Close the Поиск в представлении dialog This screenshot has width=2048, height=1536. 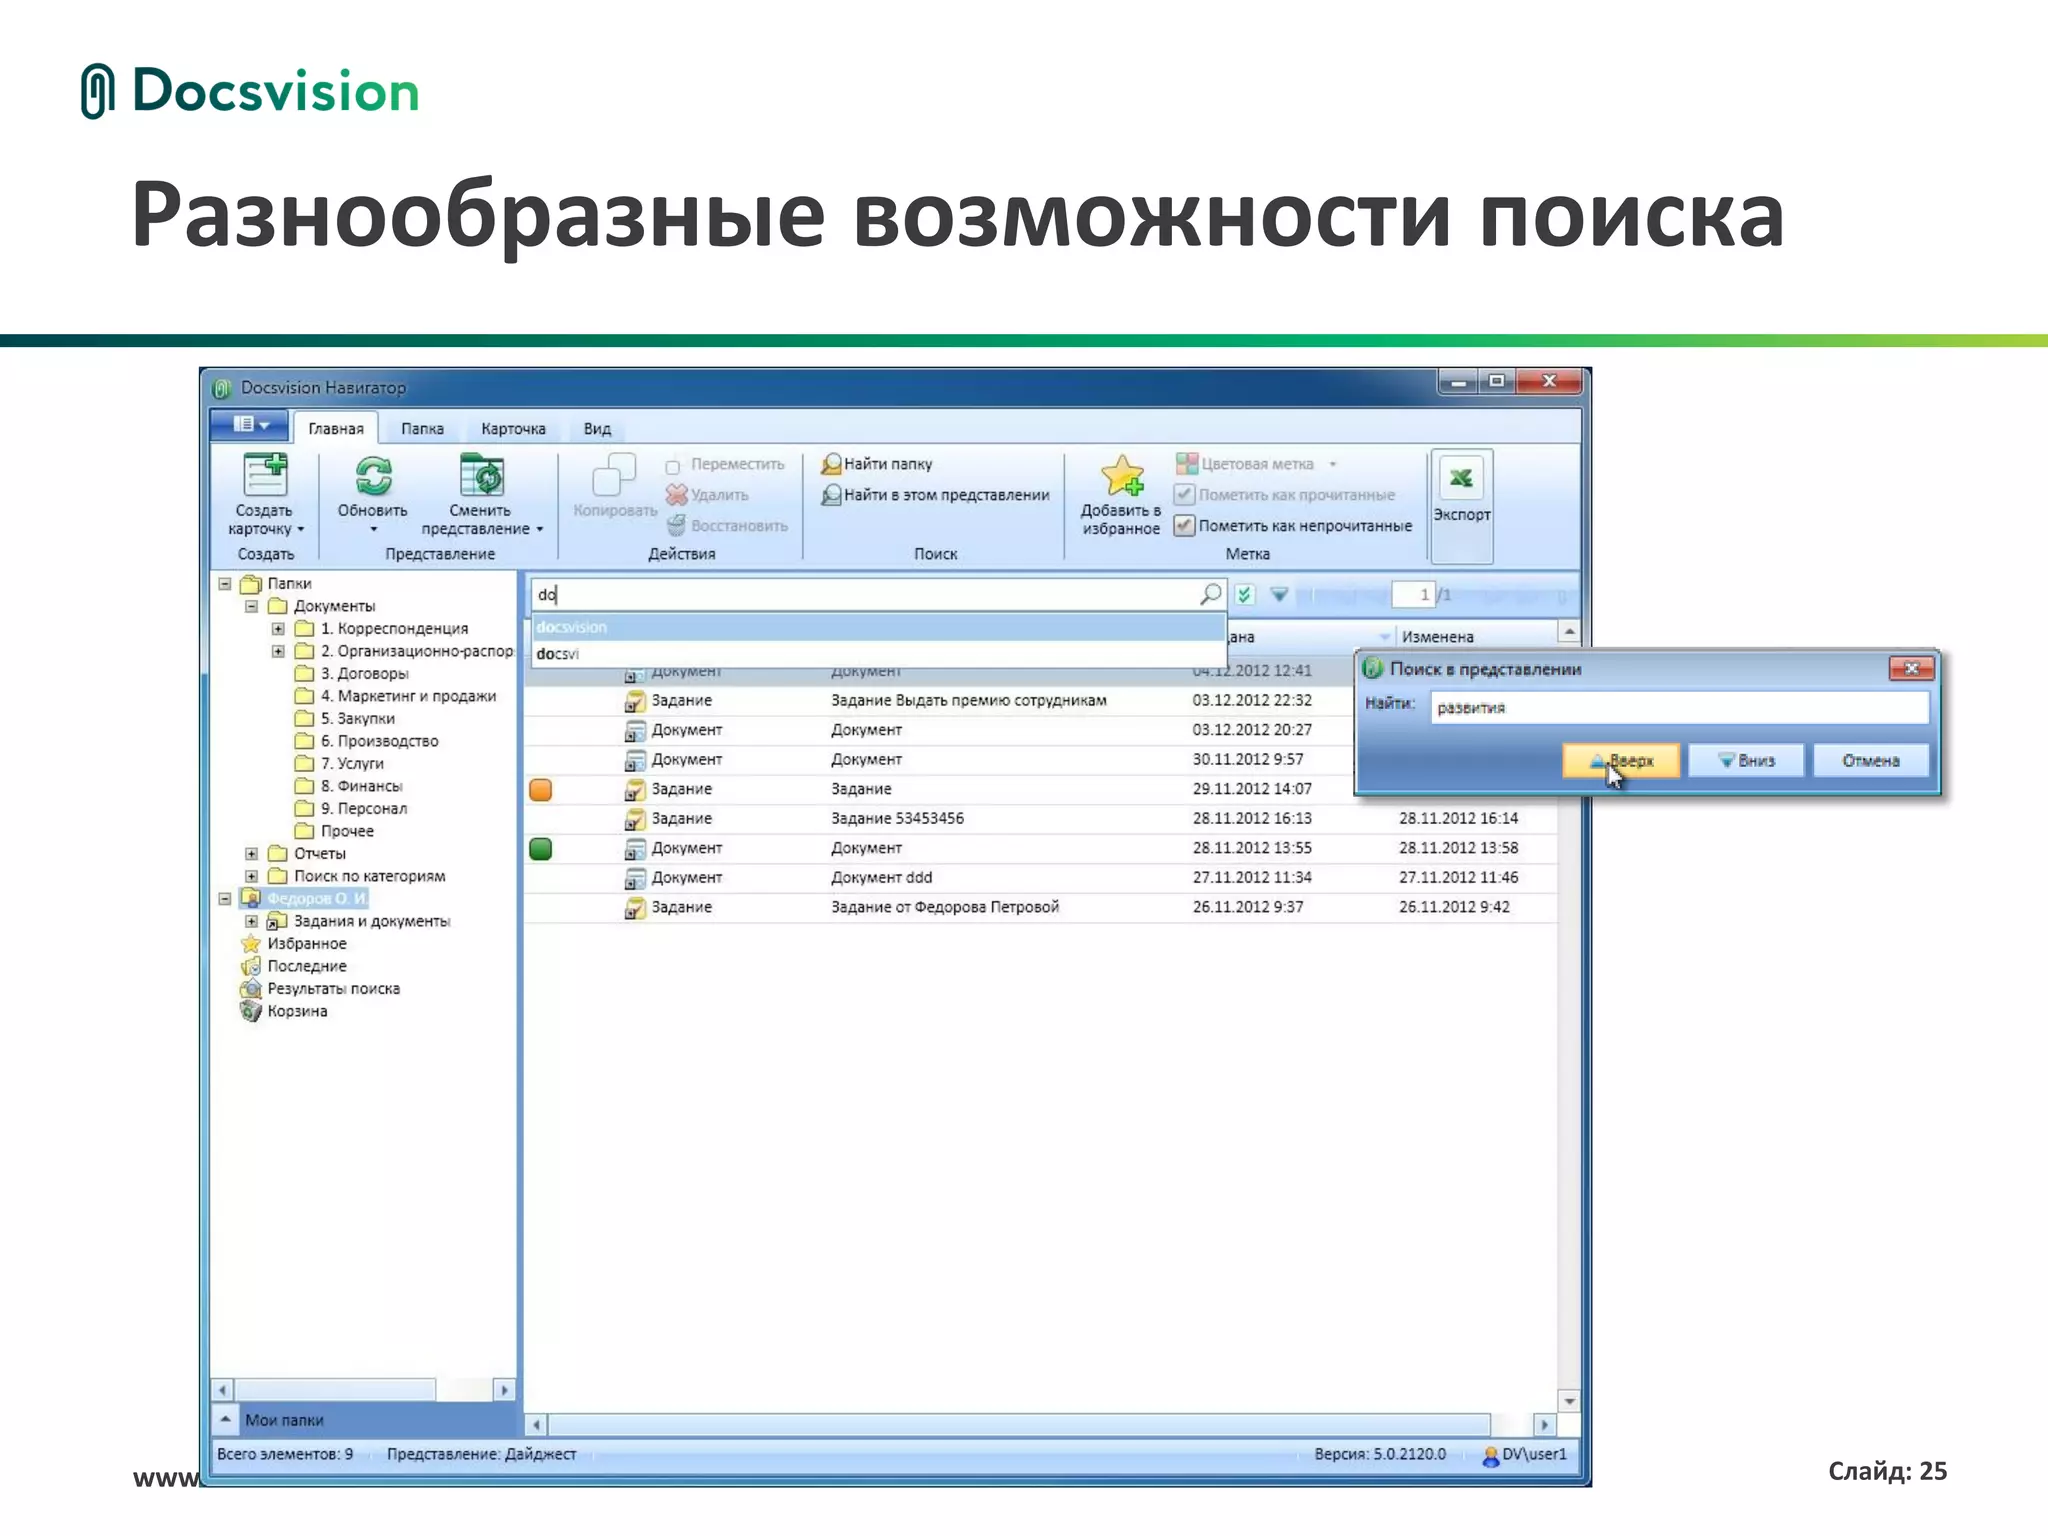point(1911,668)
